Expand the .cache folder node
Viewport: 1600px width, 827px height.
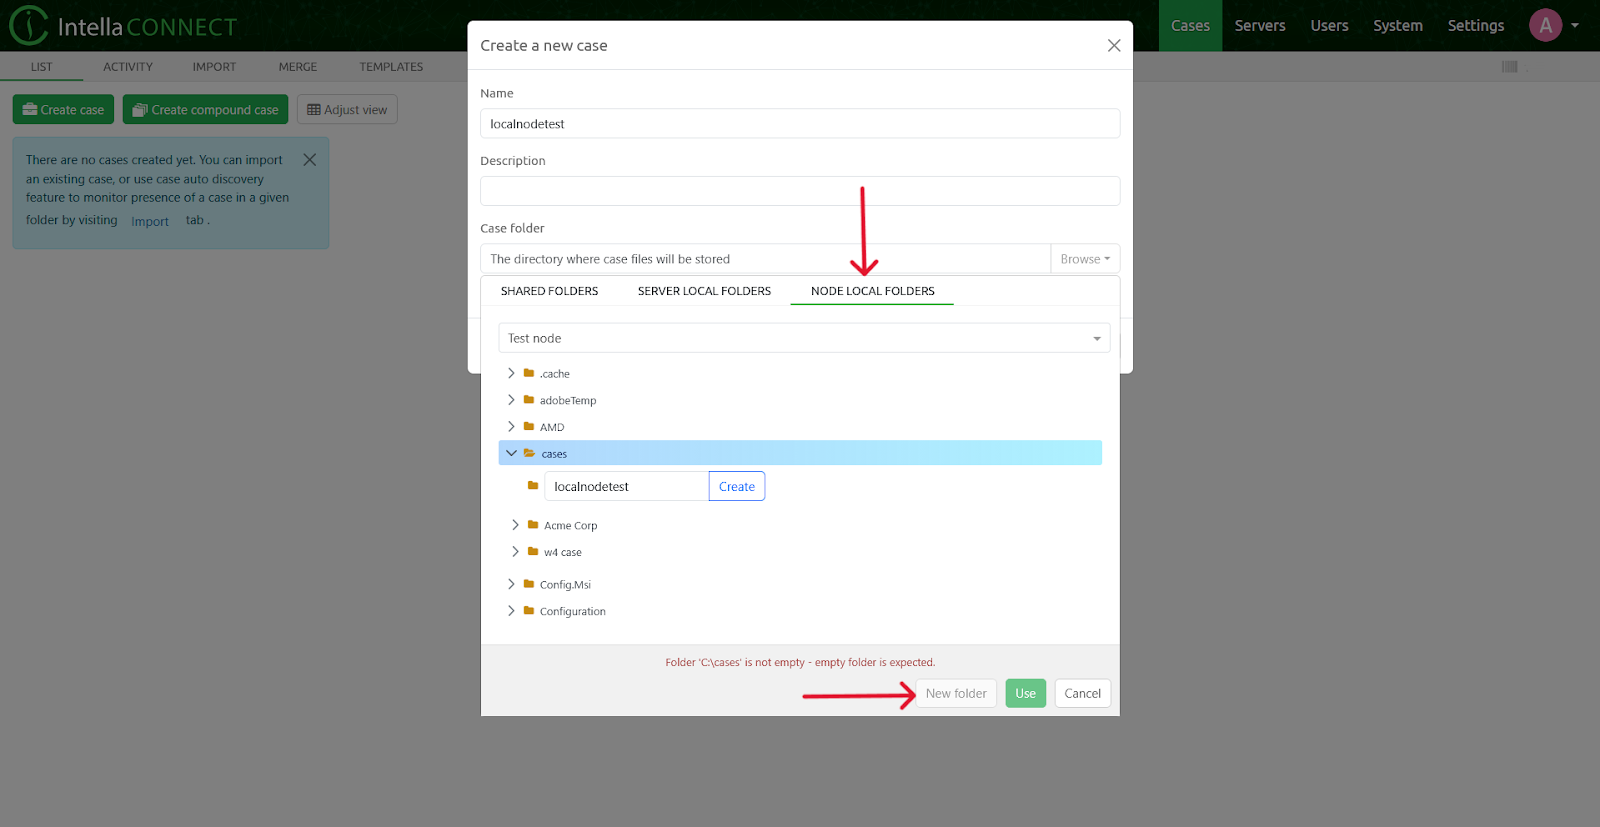tap(511, 373)
